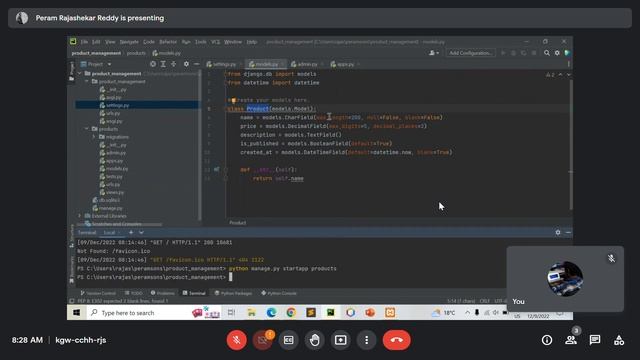The height and width of the screenshot is (360, 640).
Task: Open Microsoft Edge from the taskbar
Action: click(x=271, y=313)
